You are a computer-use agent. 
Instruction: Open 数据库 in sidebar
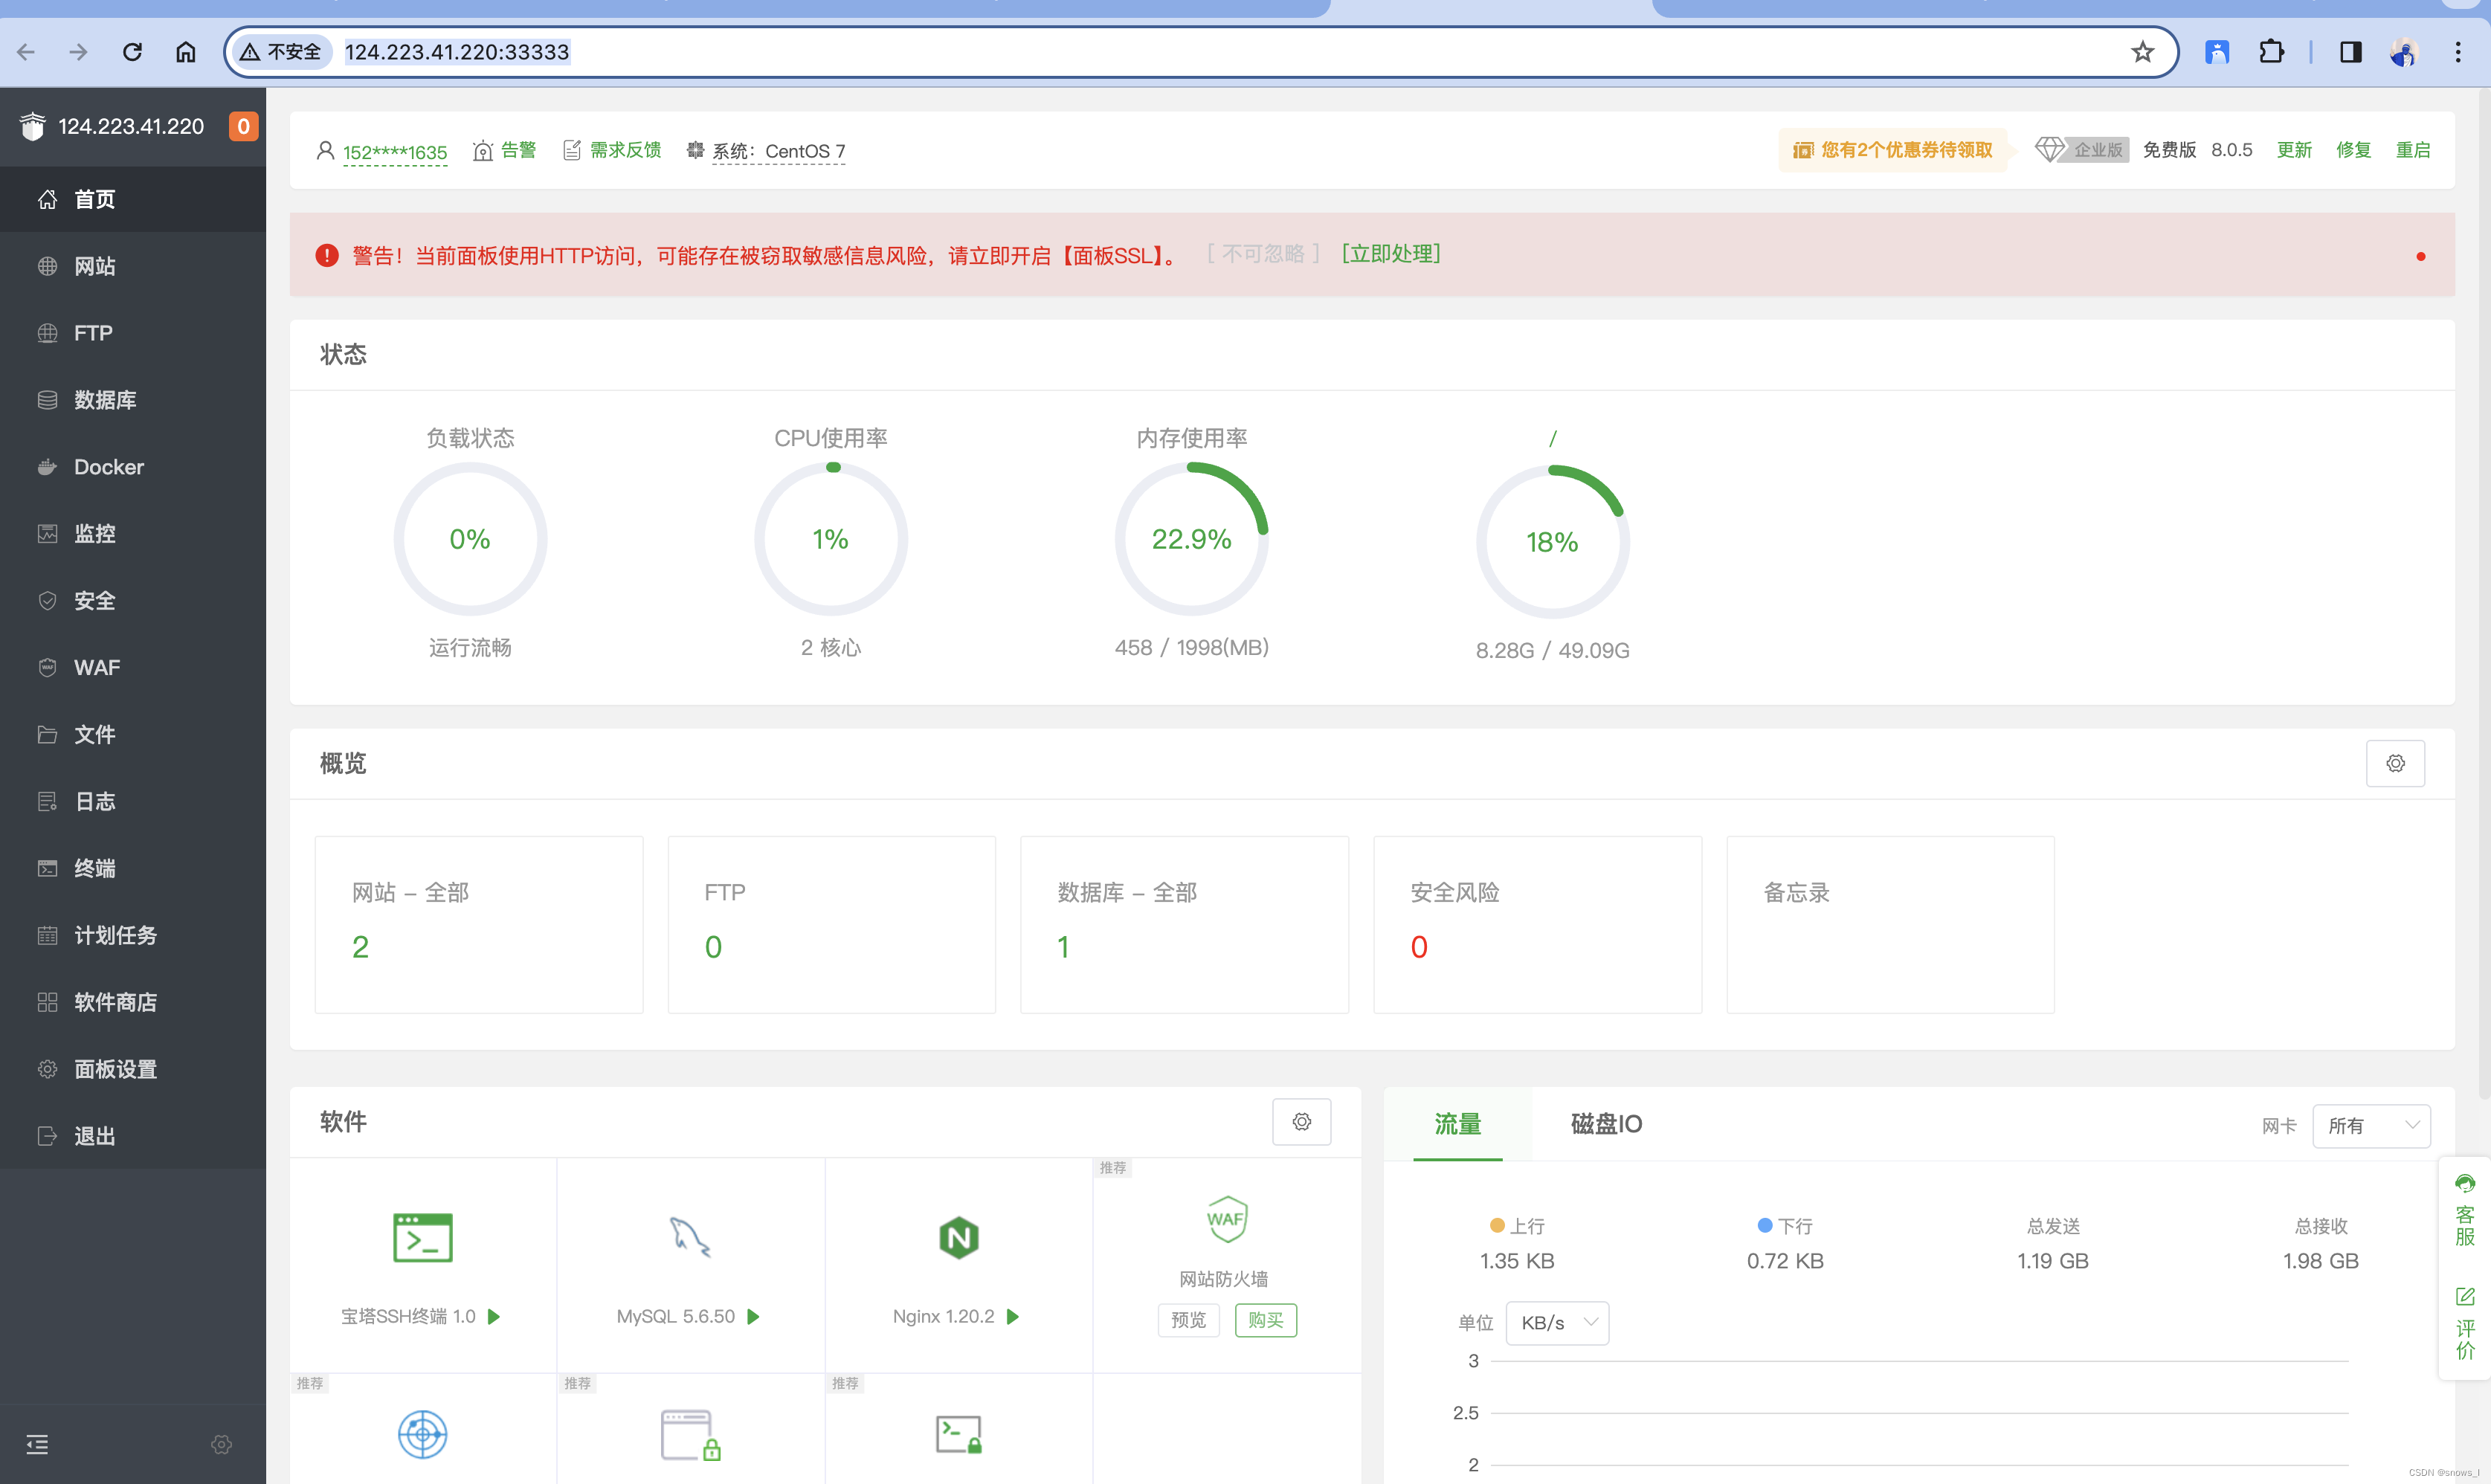[x=133, y=400]
